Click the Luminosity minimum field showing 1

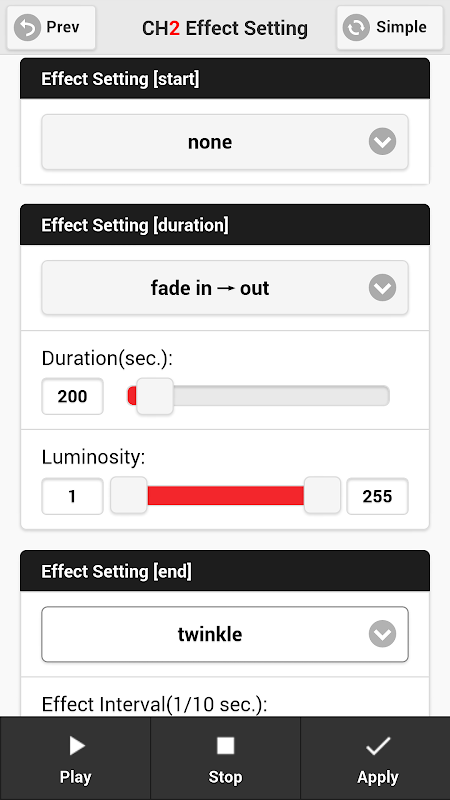[x=72, y=496]
